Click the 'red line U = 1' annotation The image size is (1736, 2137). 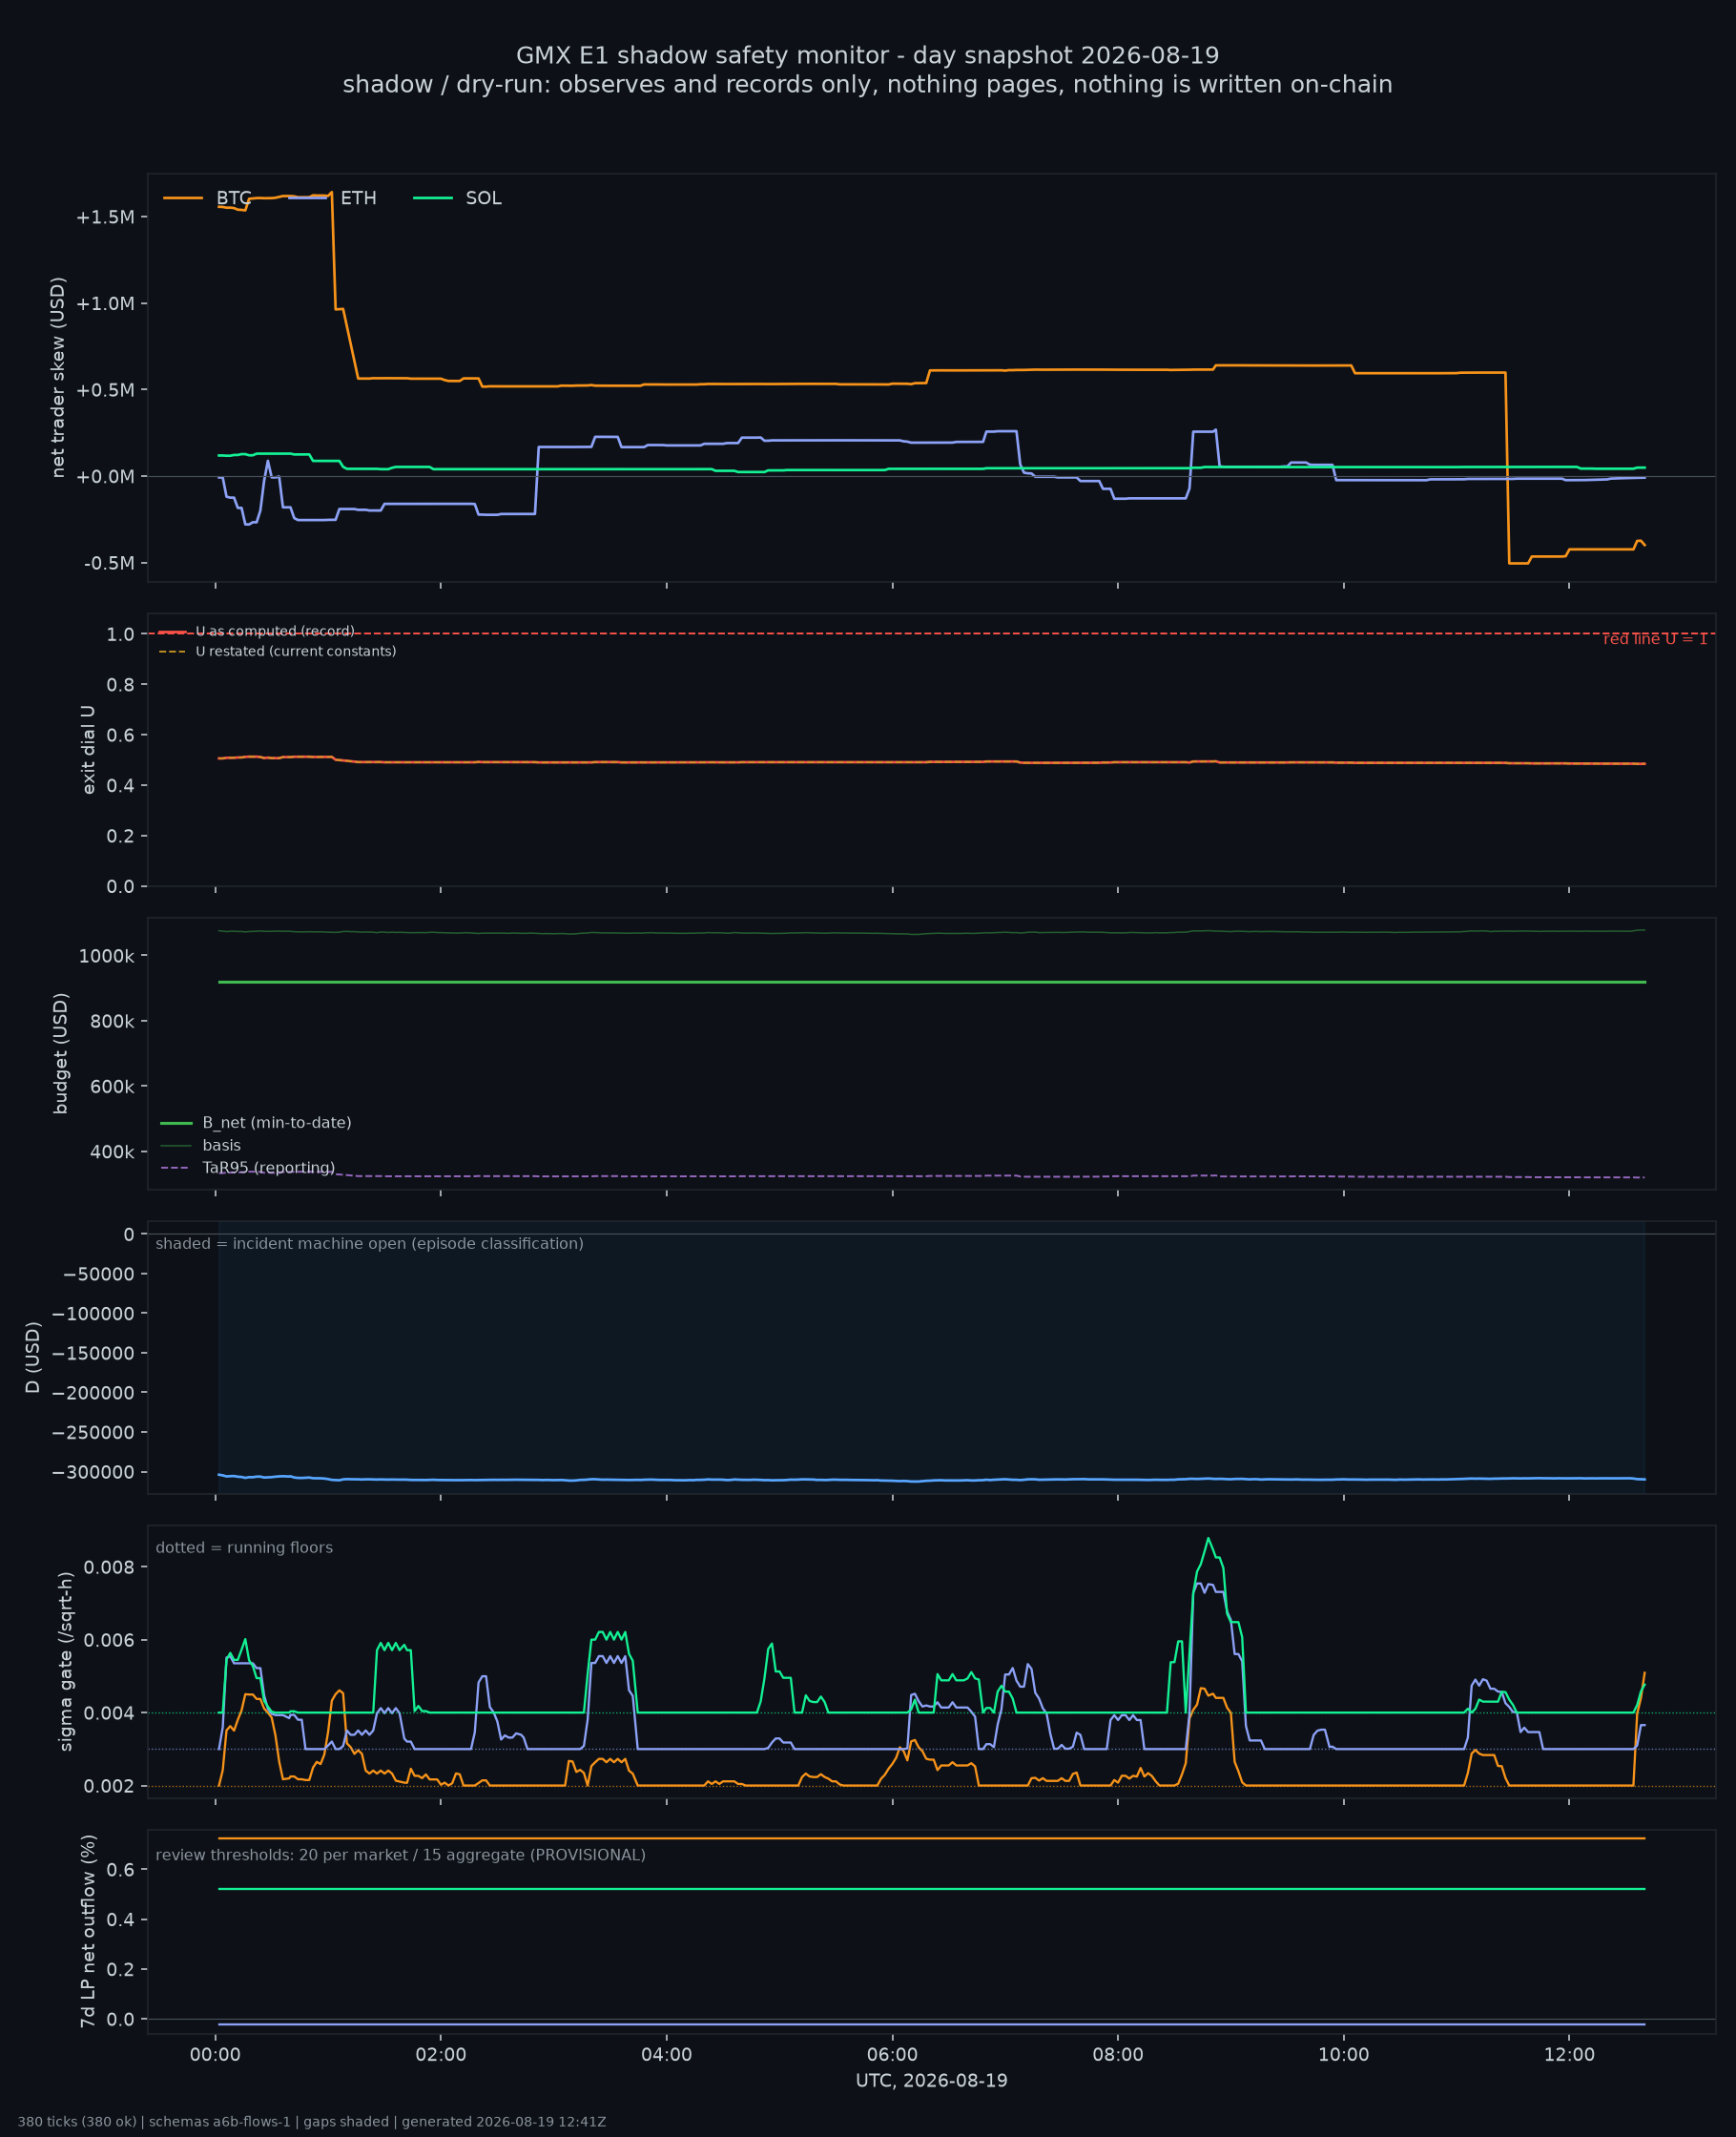[x=1655, y=639]
